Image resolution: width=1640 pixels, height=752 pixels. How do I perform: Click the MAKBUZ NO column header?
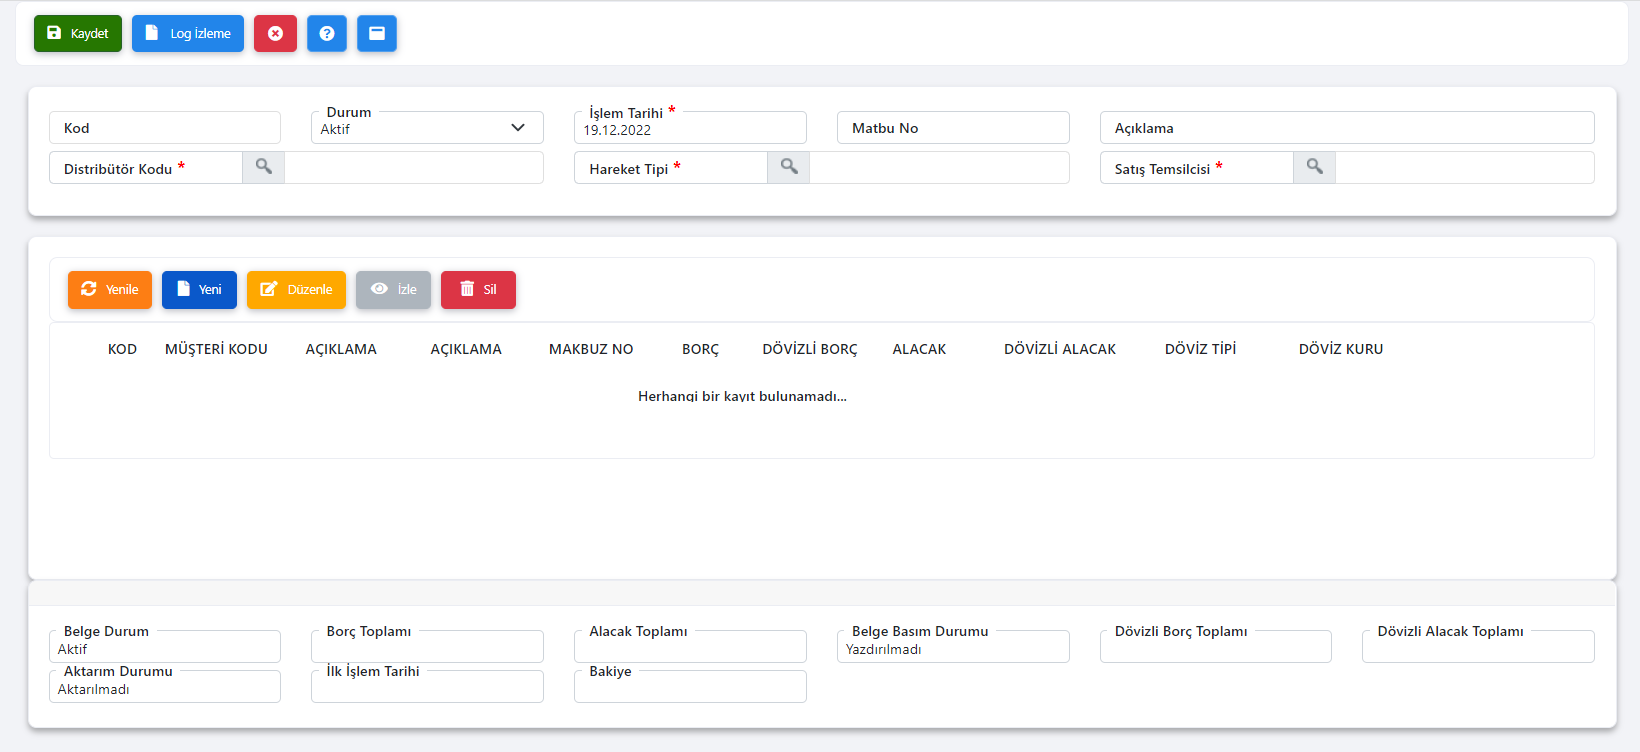point(591,349)
